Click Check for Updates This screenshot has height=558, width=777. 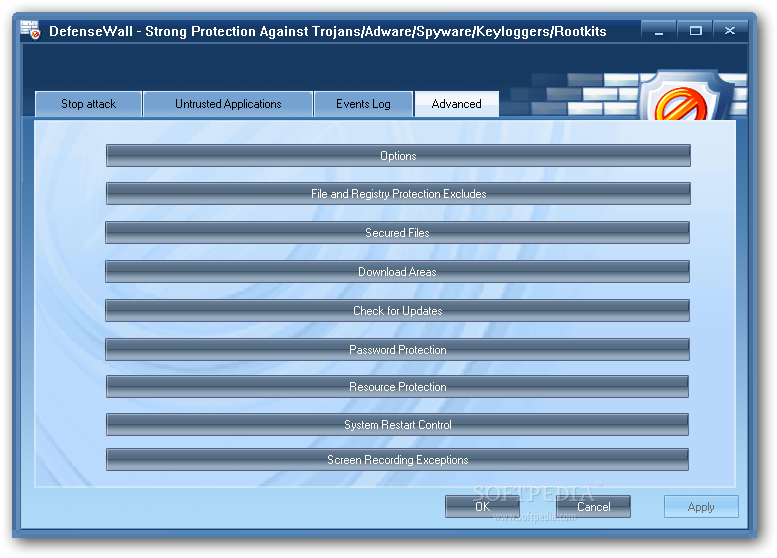coord(397,311)
